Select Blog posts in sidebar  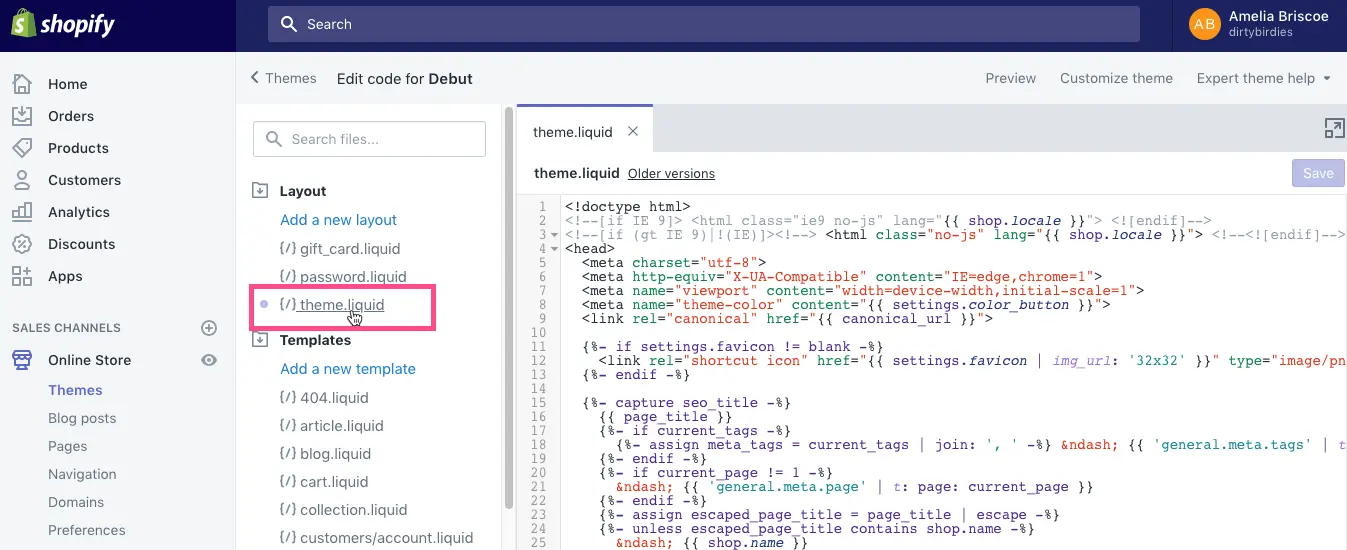pos(82,418)
